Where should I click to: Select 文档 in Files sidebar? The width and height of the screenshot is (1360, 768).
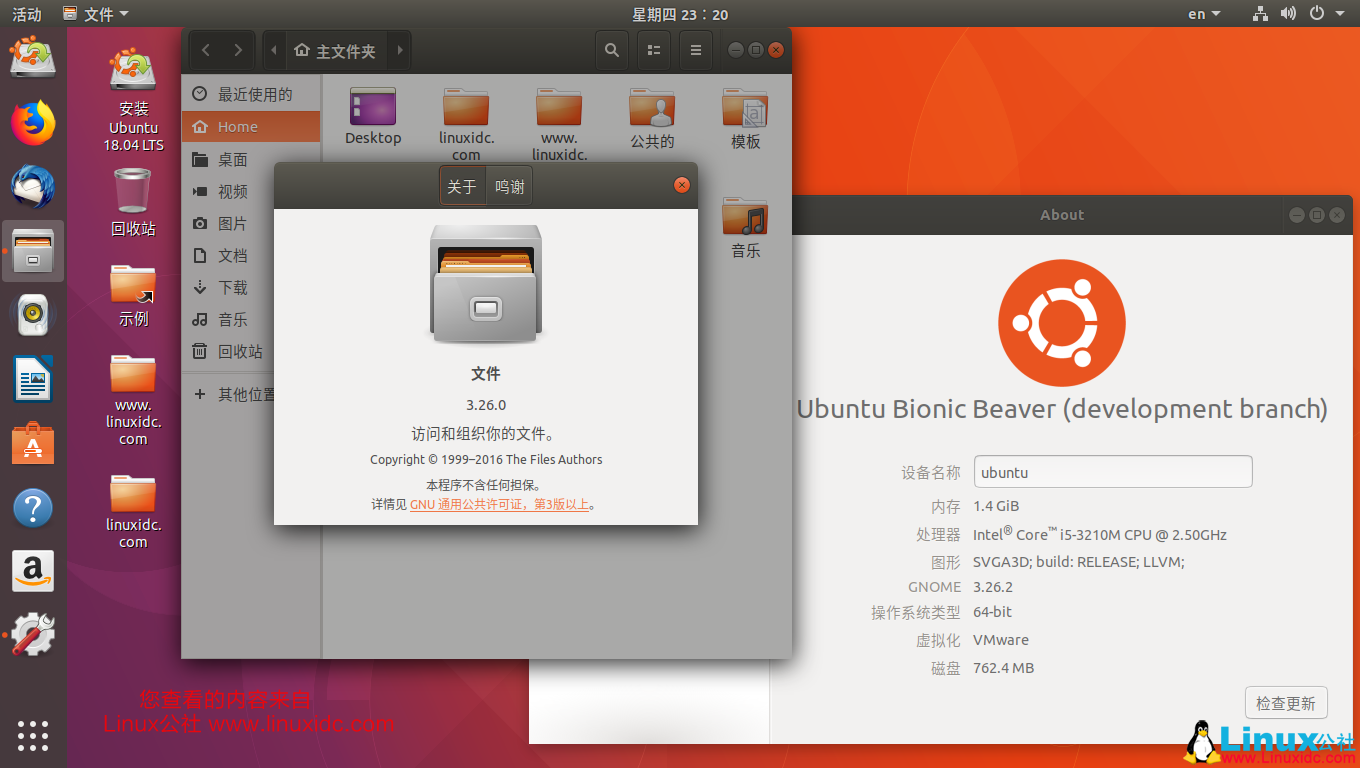tap(251, 256)
